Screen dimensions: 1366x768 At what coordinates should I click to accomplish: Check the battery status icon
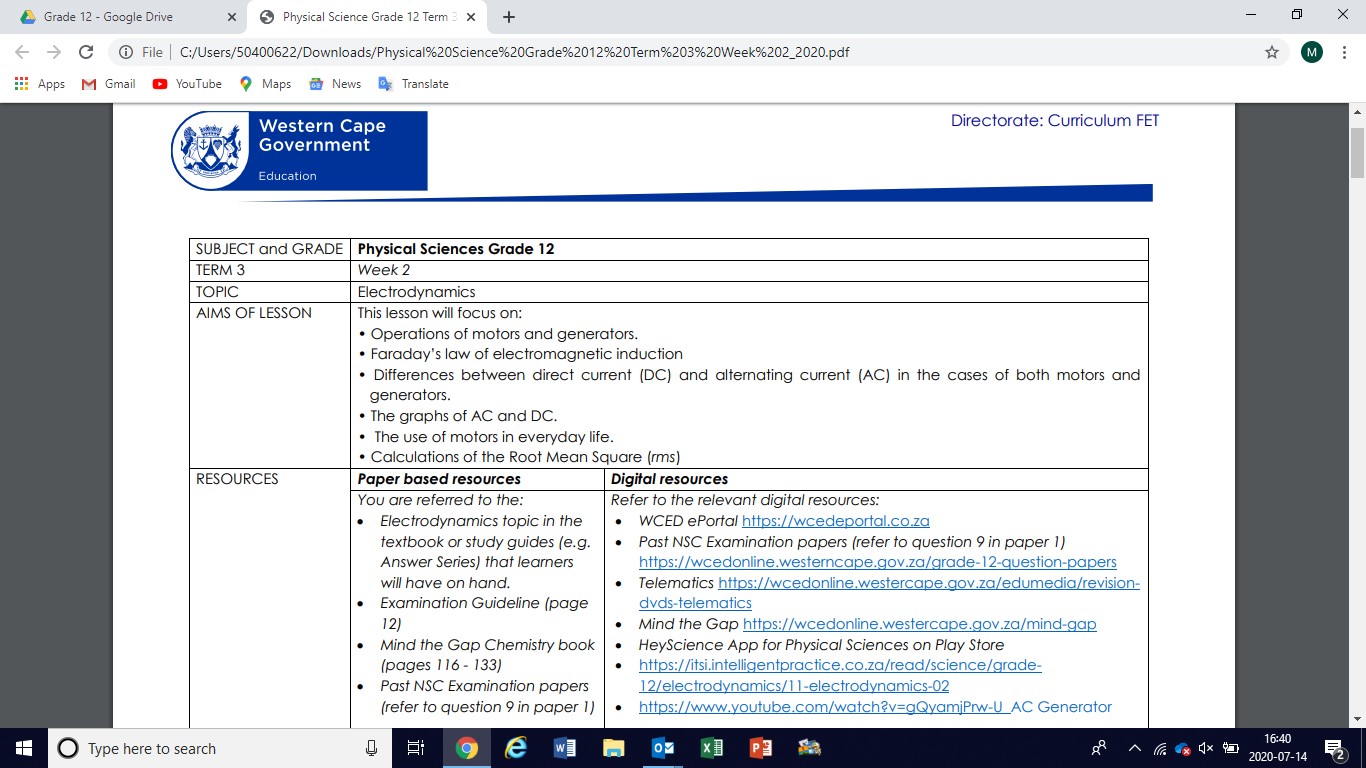(1231, 748)
